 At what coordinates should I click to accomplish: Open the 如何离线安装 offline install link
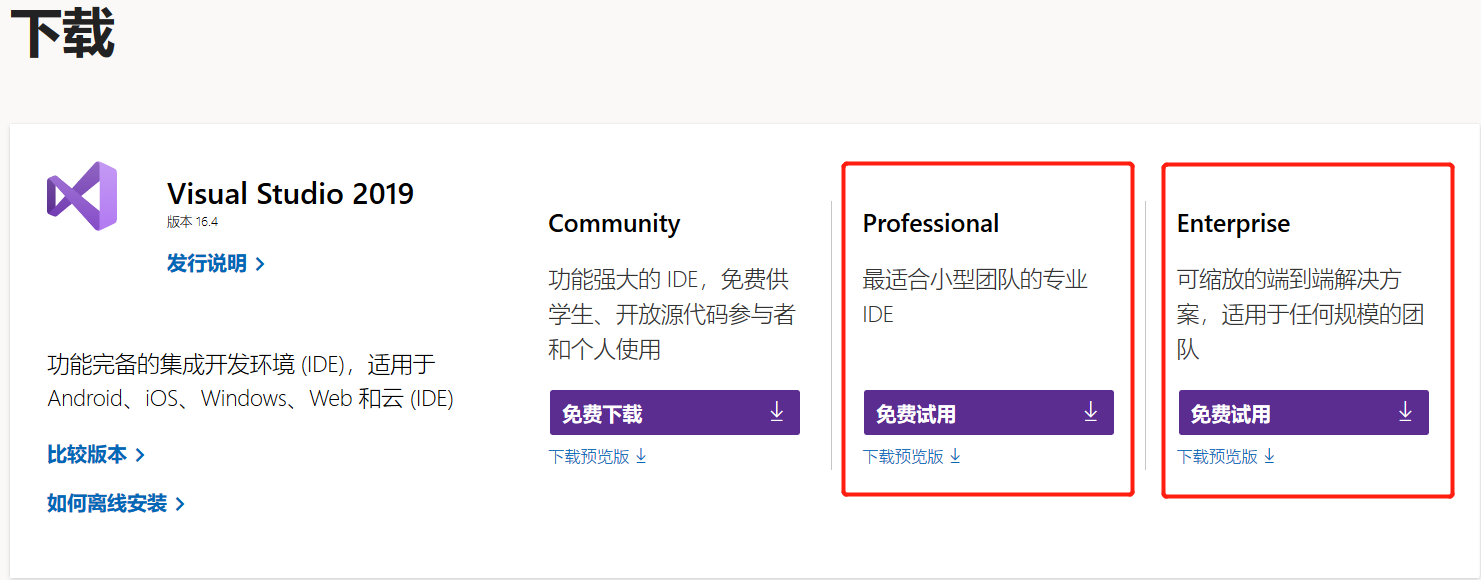click(116, 503)
